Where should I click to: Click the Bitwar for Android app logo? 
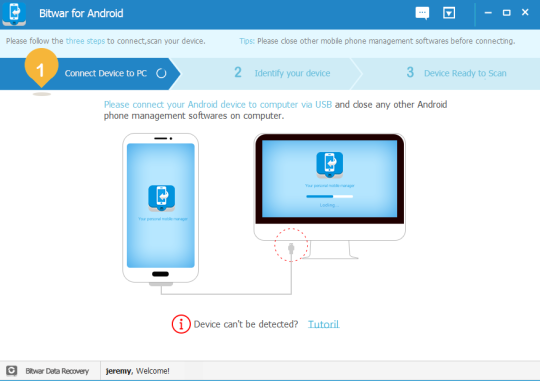[14, 14]
